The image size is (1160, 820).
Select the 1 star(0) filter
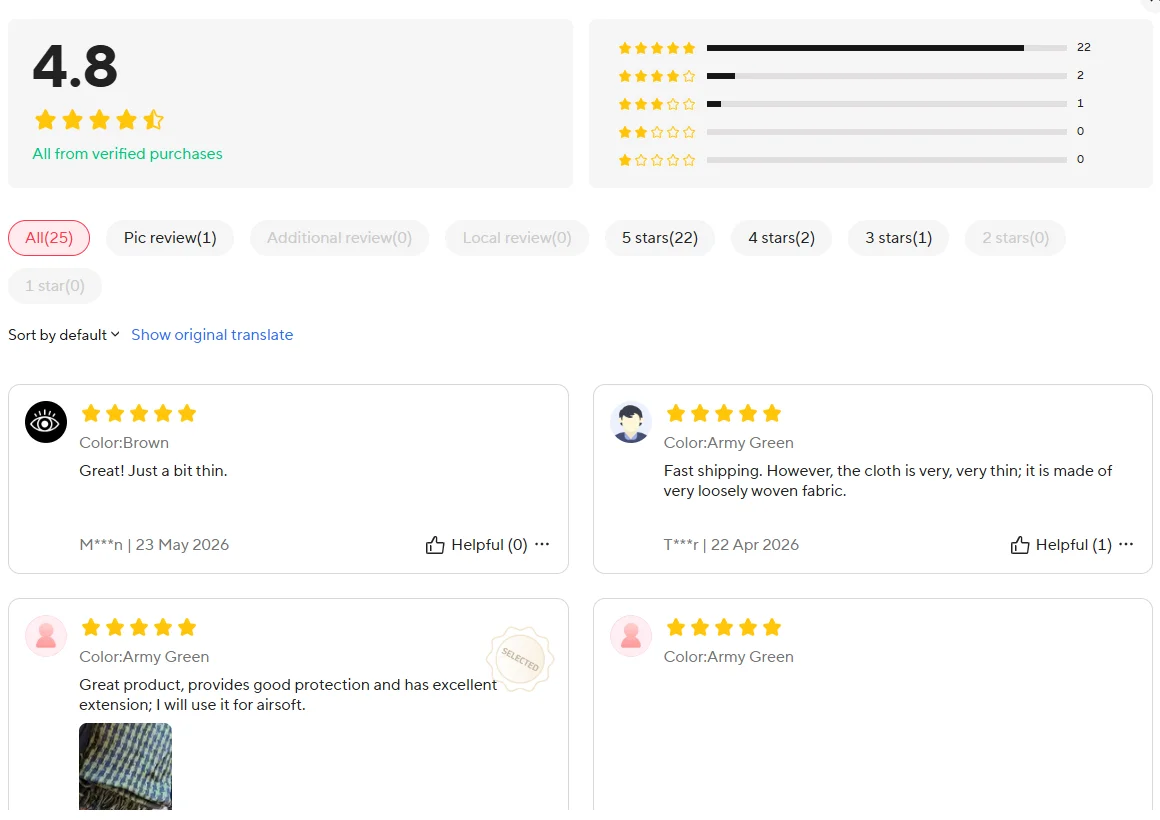55,286
